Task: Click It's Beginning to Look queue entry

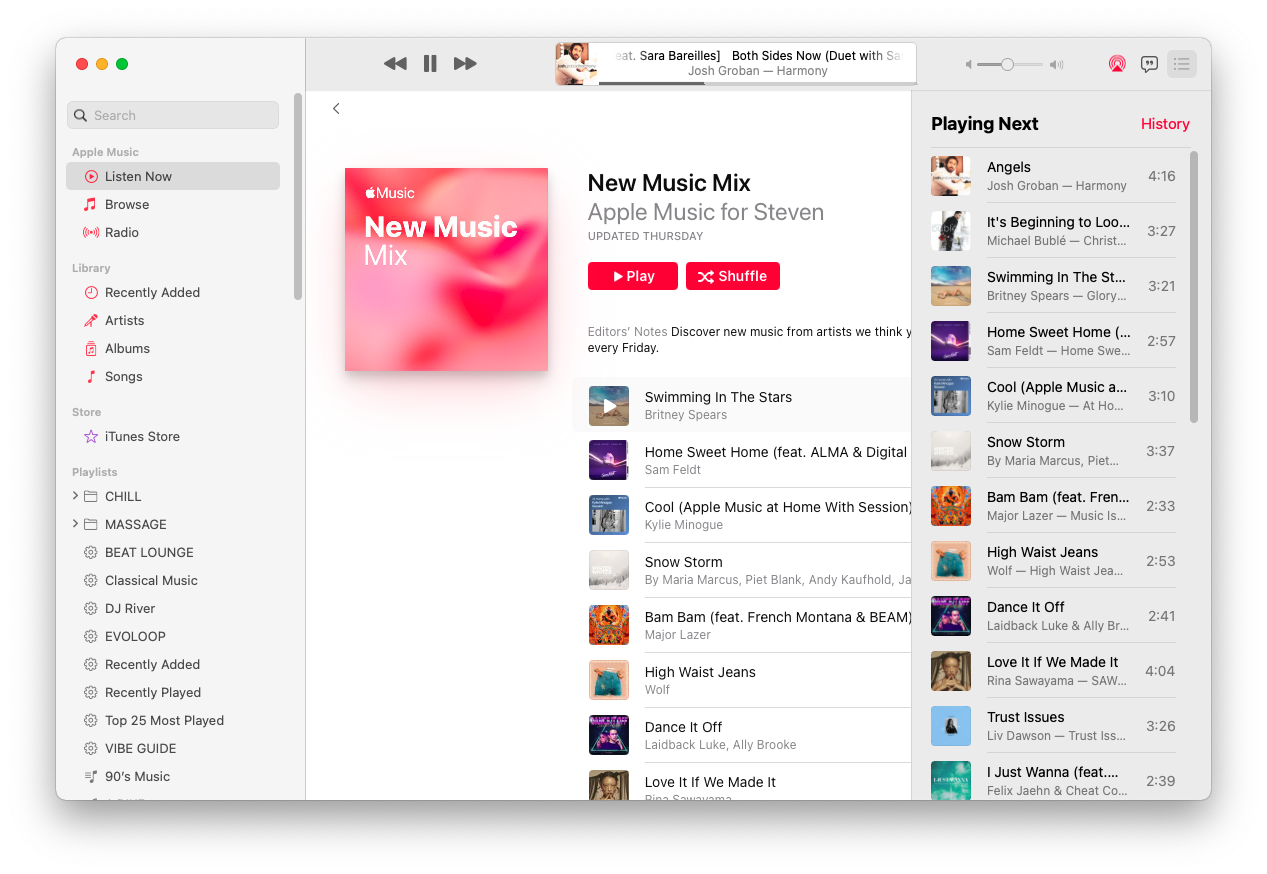Action: (1053, 230)
